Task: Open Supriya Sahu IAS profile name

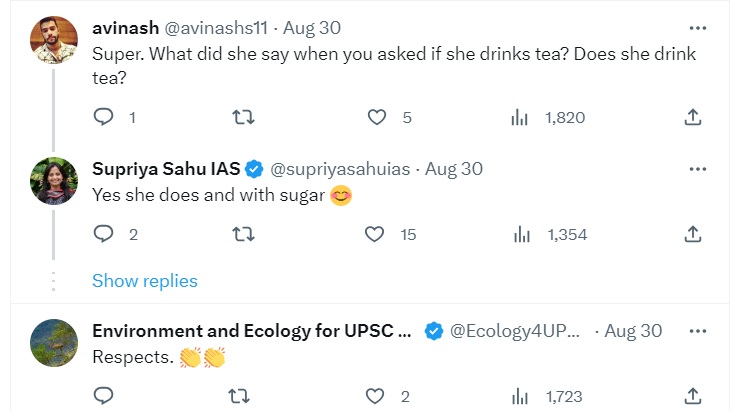Action: pos(166,169)
